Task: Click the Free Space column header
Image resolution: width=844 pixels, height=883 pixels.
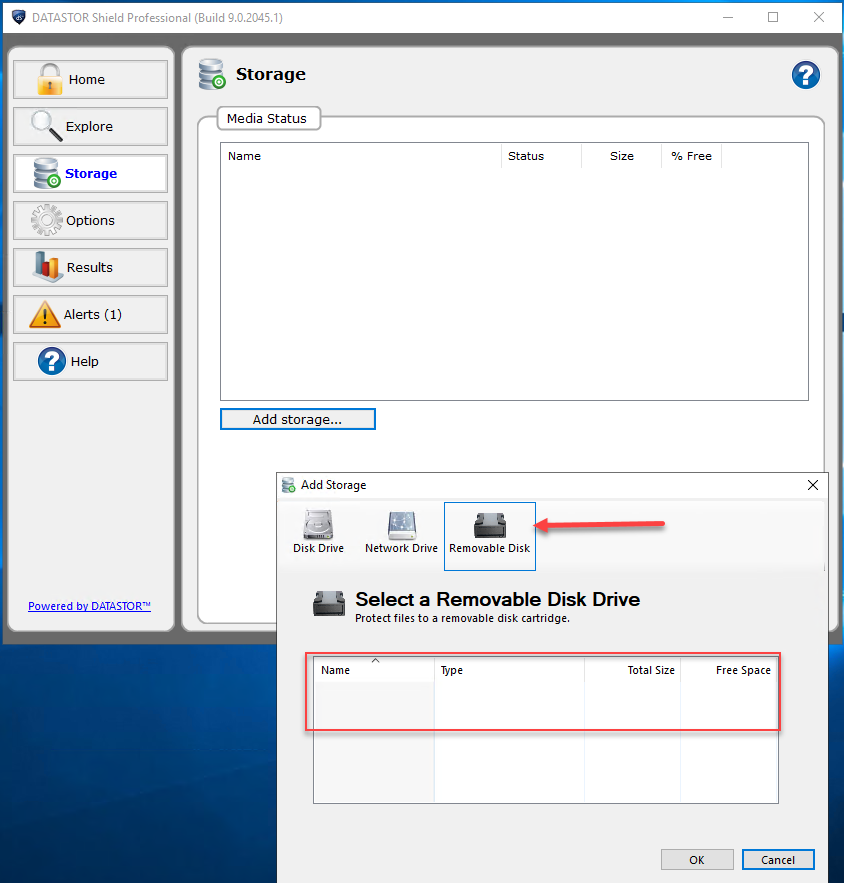Action: coord(729,670)
